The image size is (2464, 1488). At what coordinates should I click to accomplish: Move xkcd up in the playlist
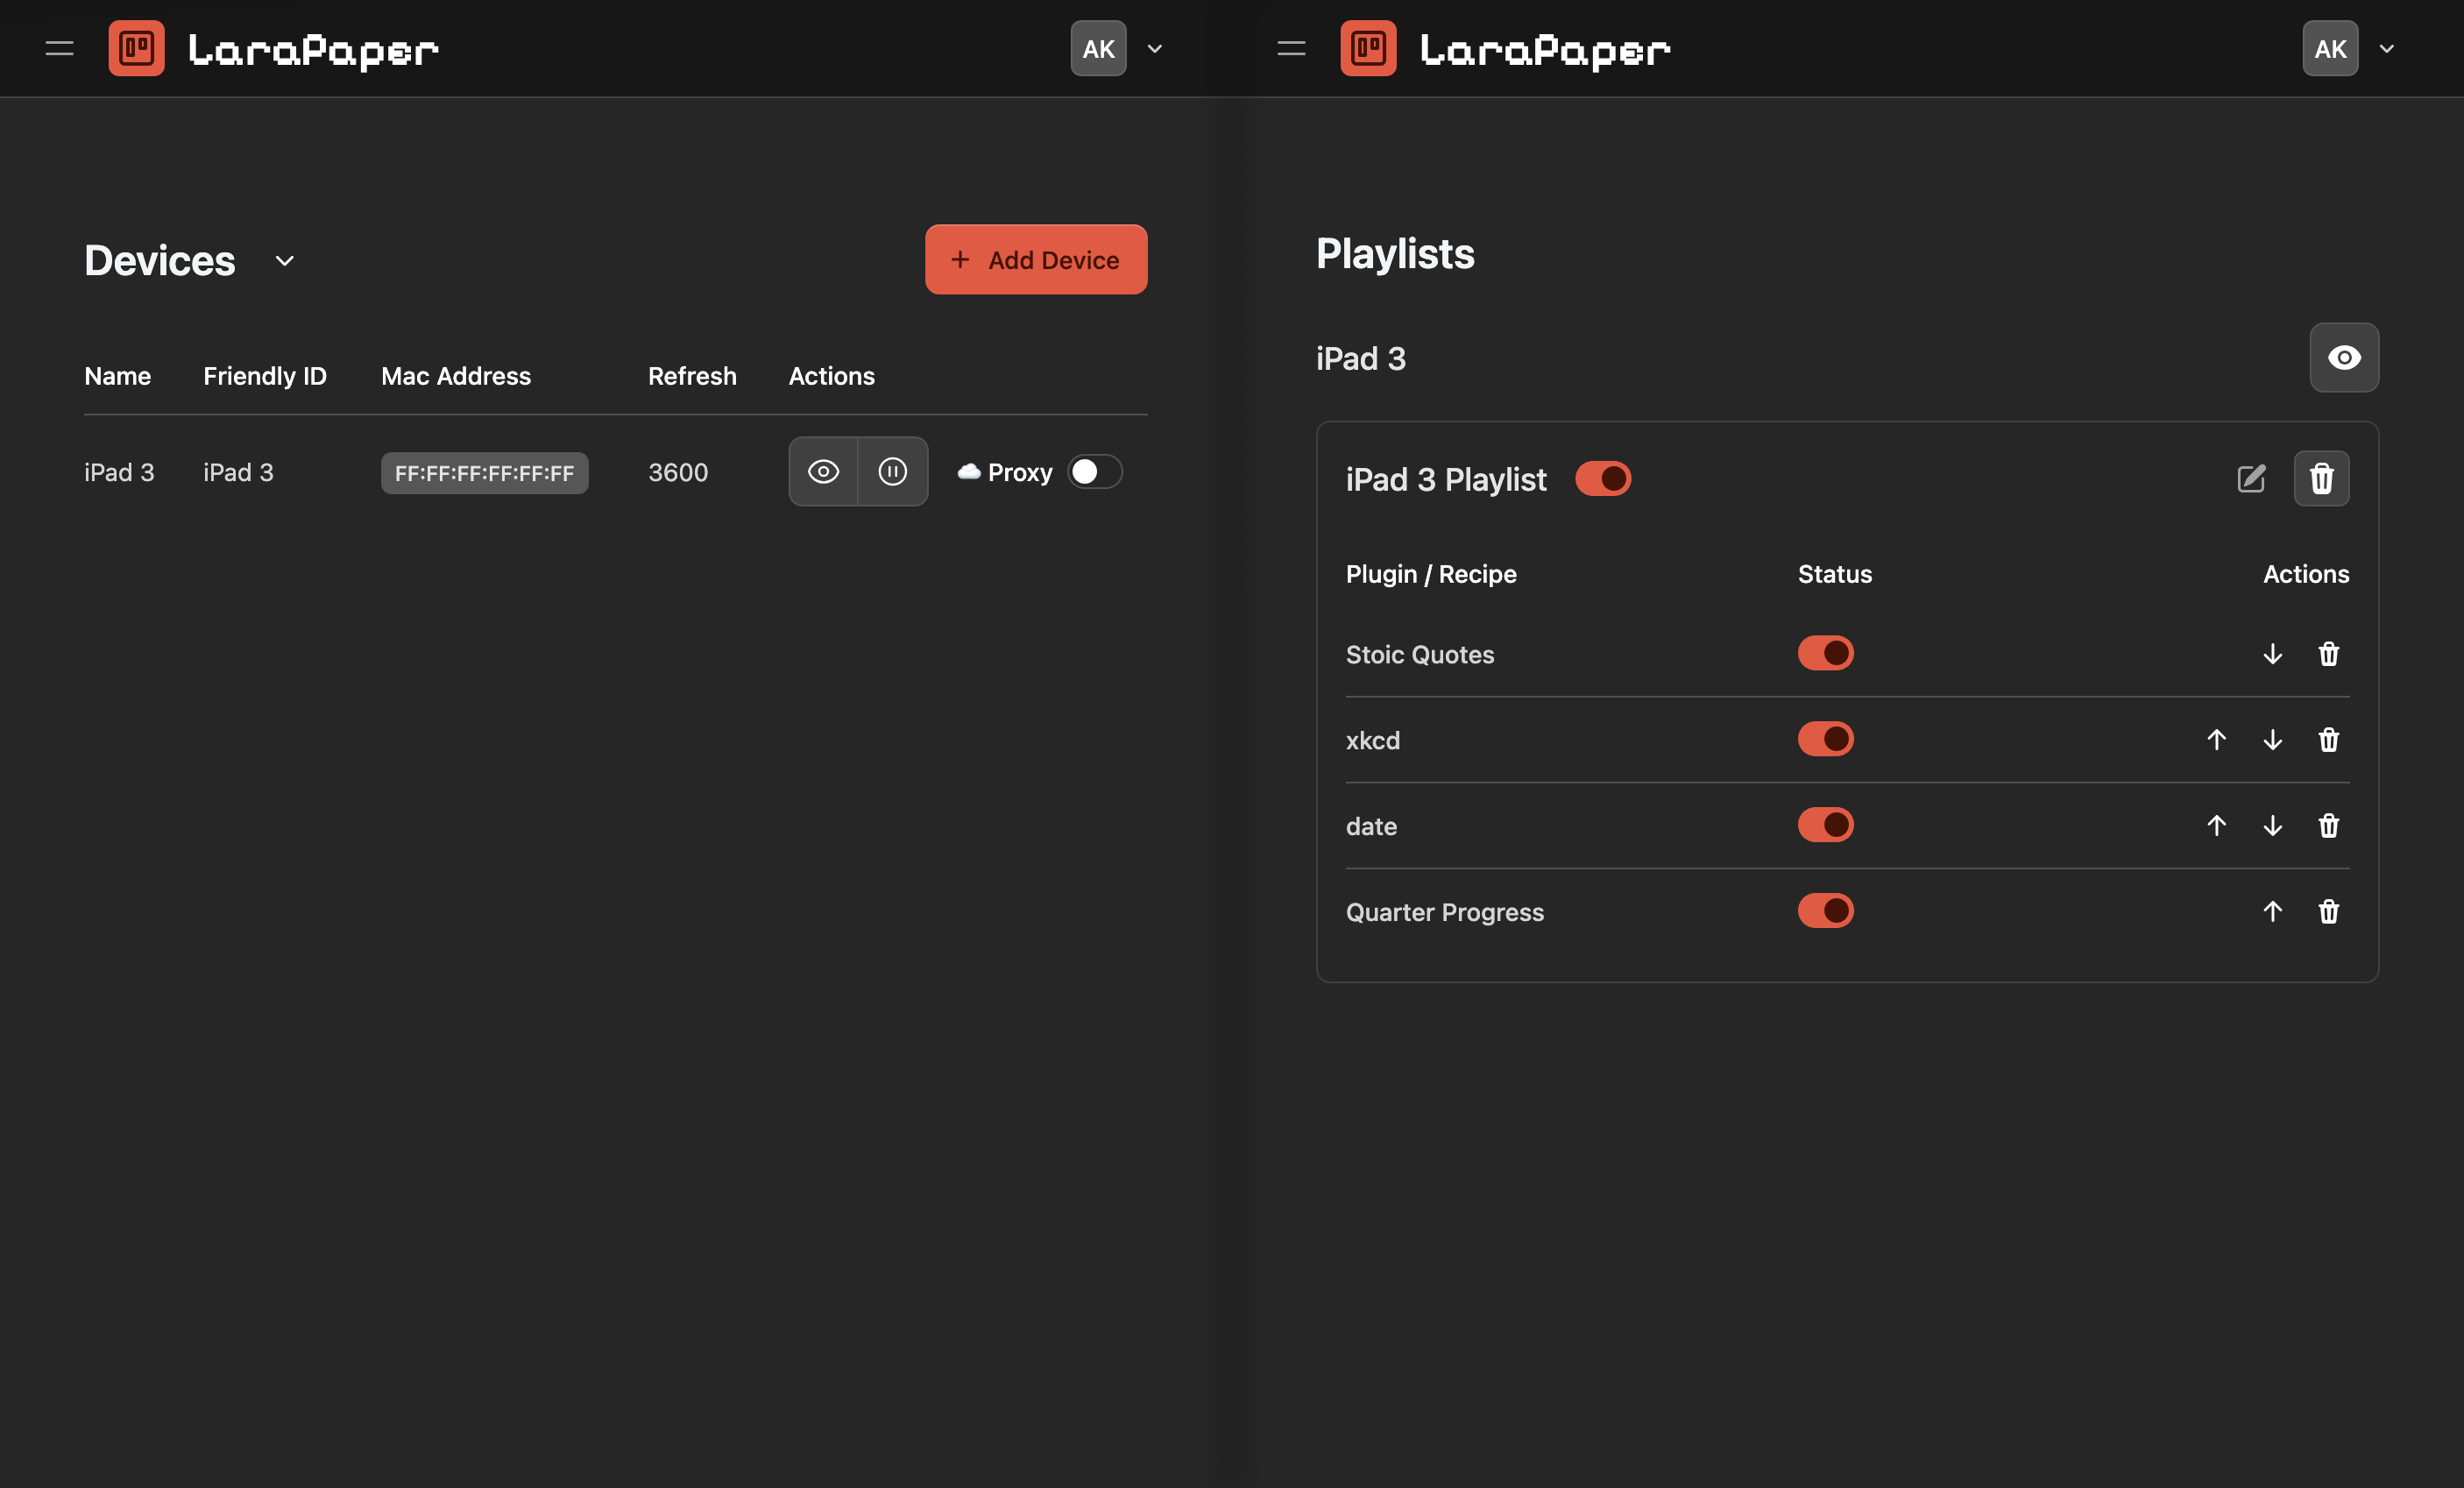coord(2216,740)
